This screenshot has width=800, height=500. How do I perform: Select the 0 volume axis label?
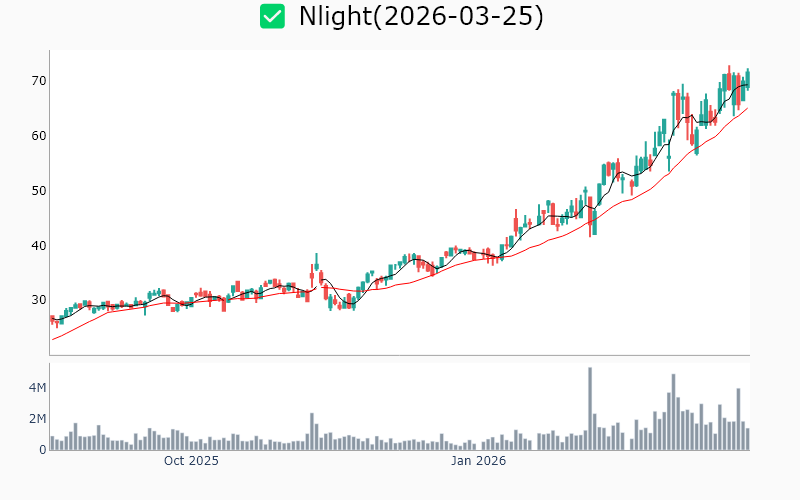point(43,450)
